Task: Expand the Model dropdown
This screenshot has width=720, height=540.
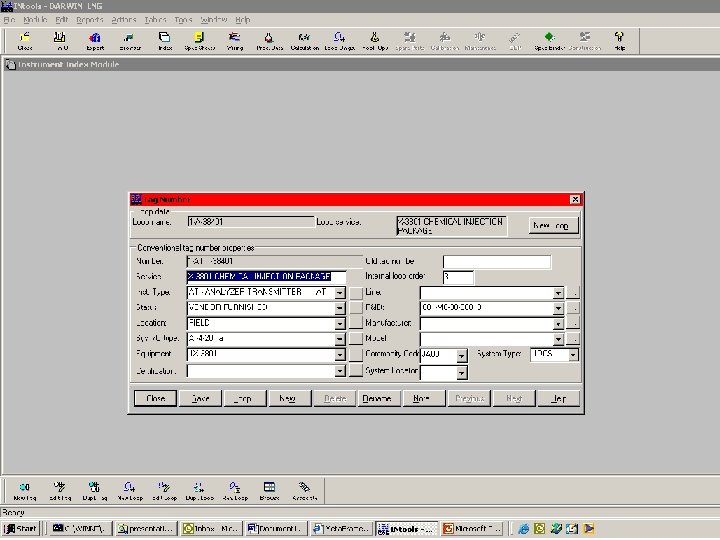Action: [x=558, y=339]
